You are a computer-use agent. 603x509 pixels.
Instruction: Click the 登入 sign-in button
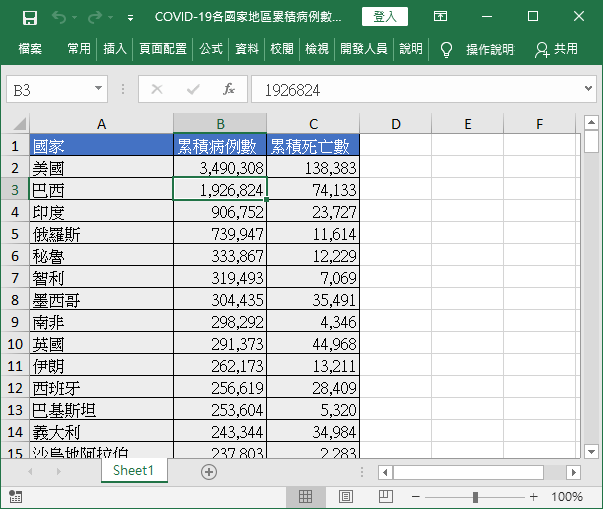pyautogui.click(x=385, y=17)
